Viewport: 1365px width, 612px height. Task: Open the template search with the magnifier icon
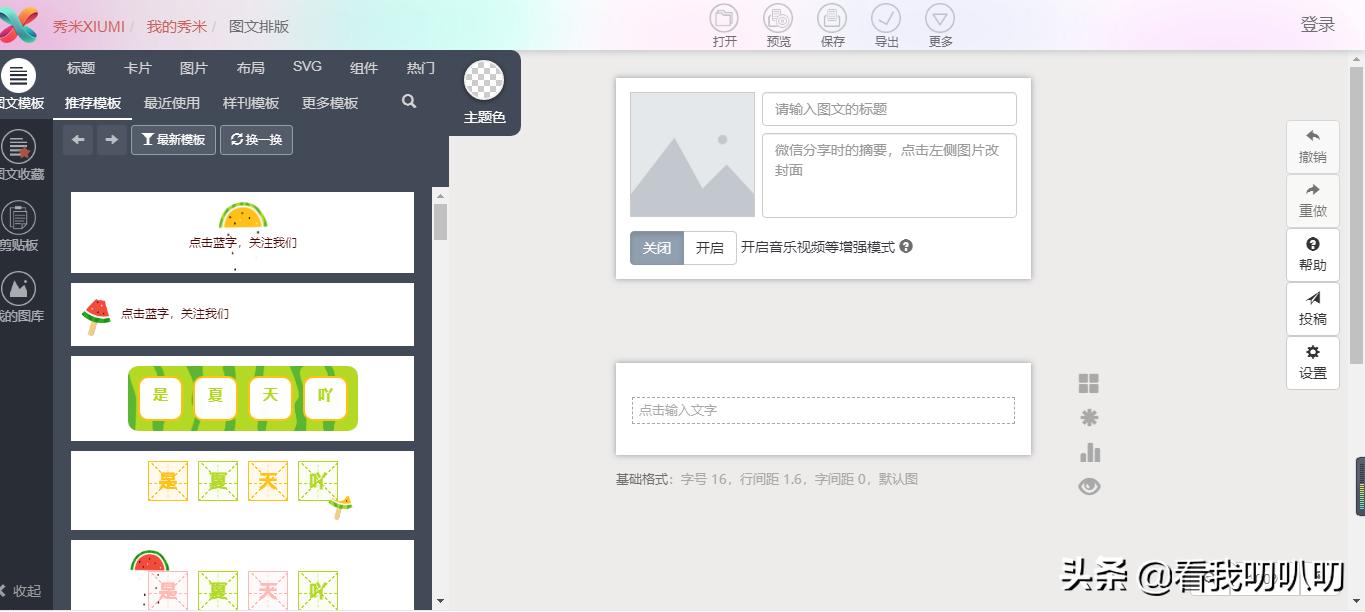[408, 102]
